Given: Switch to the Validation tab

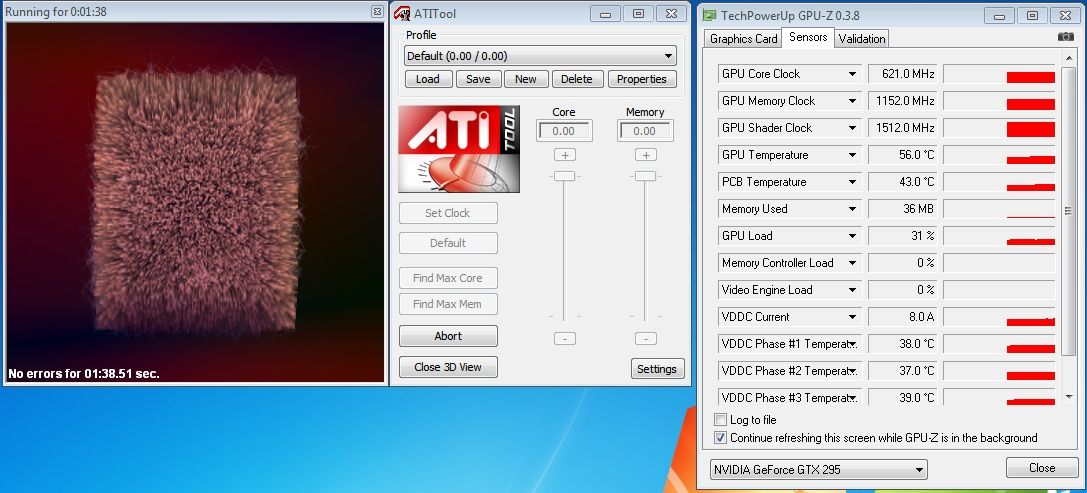Looking at the screenshot, I should click(x=862, y=40).
